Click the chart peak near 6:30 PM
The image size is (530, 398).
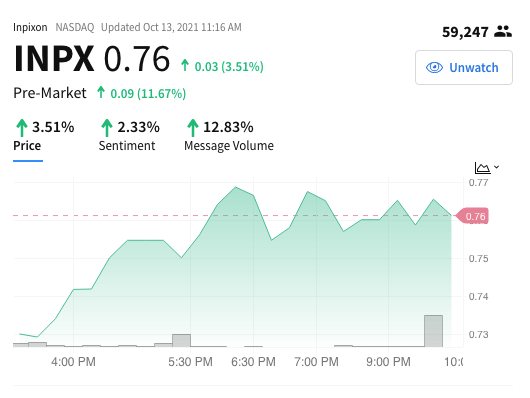[236, 187]
